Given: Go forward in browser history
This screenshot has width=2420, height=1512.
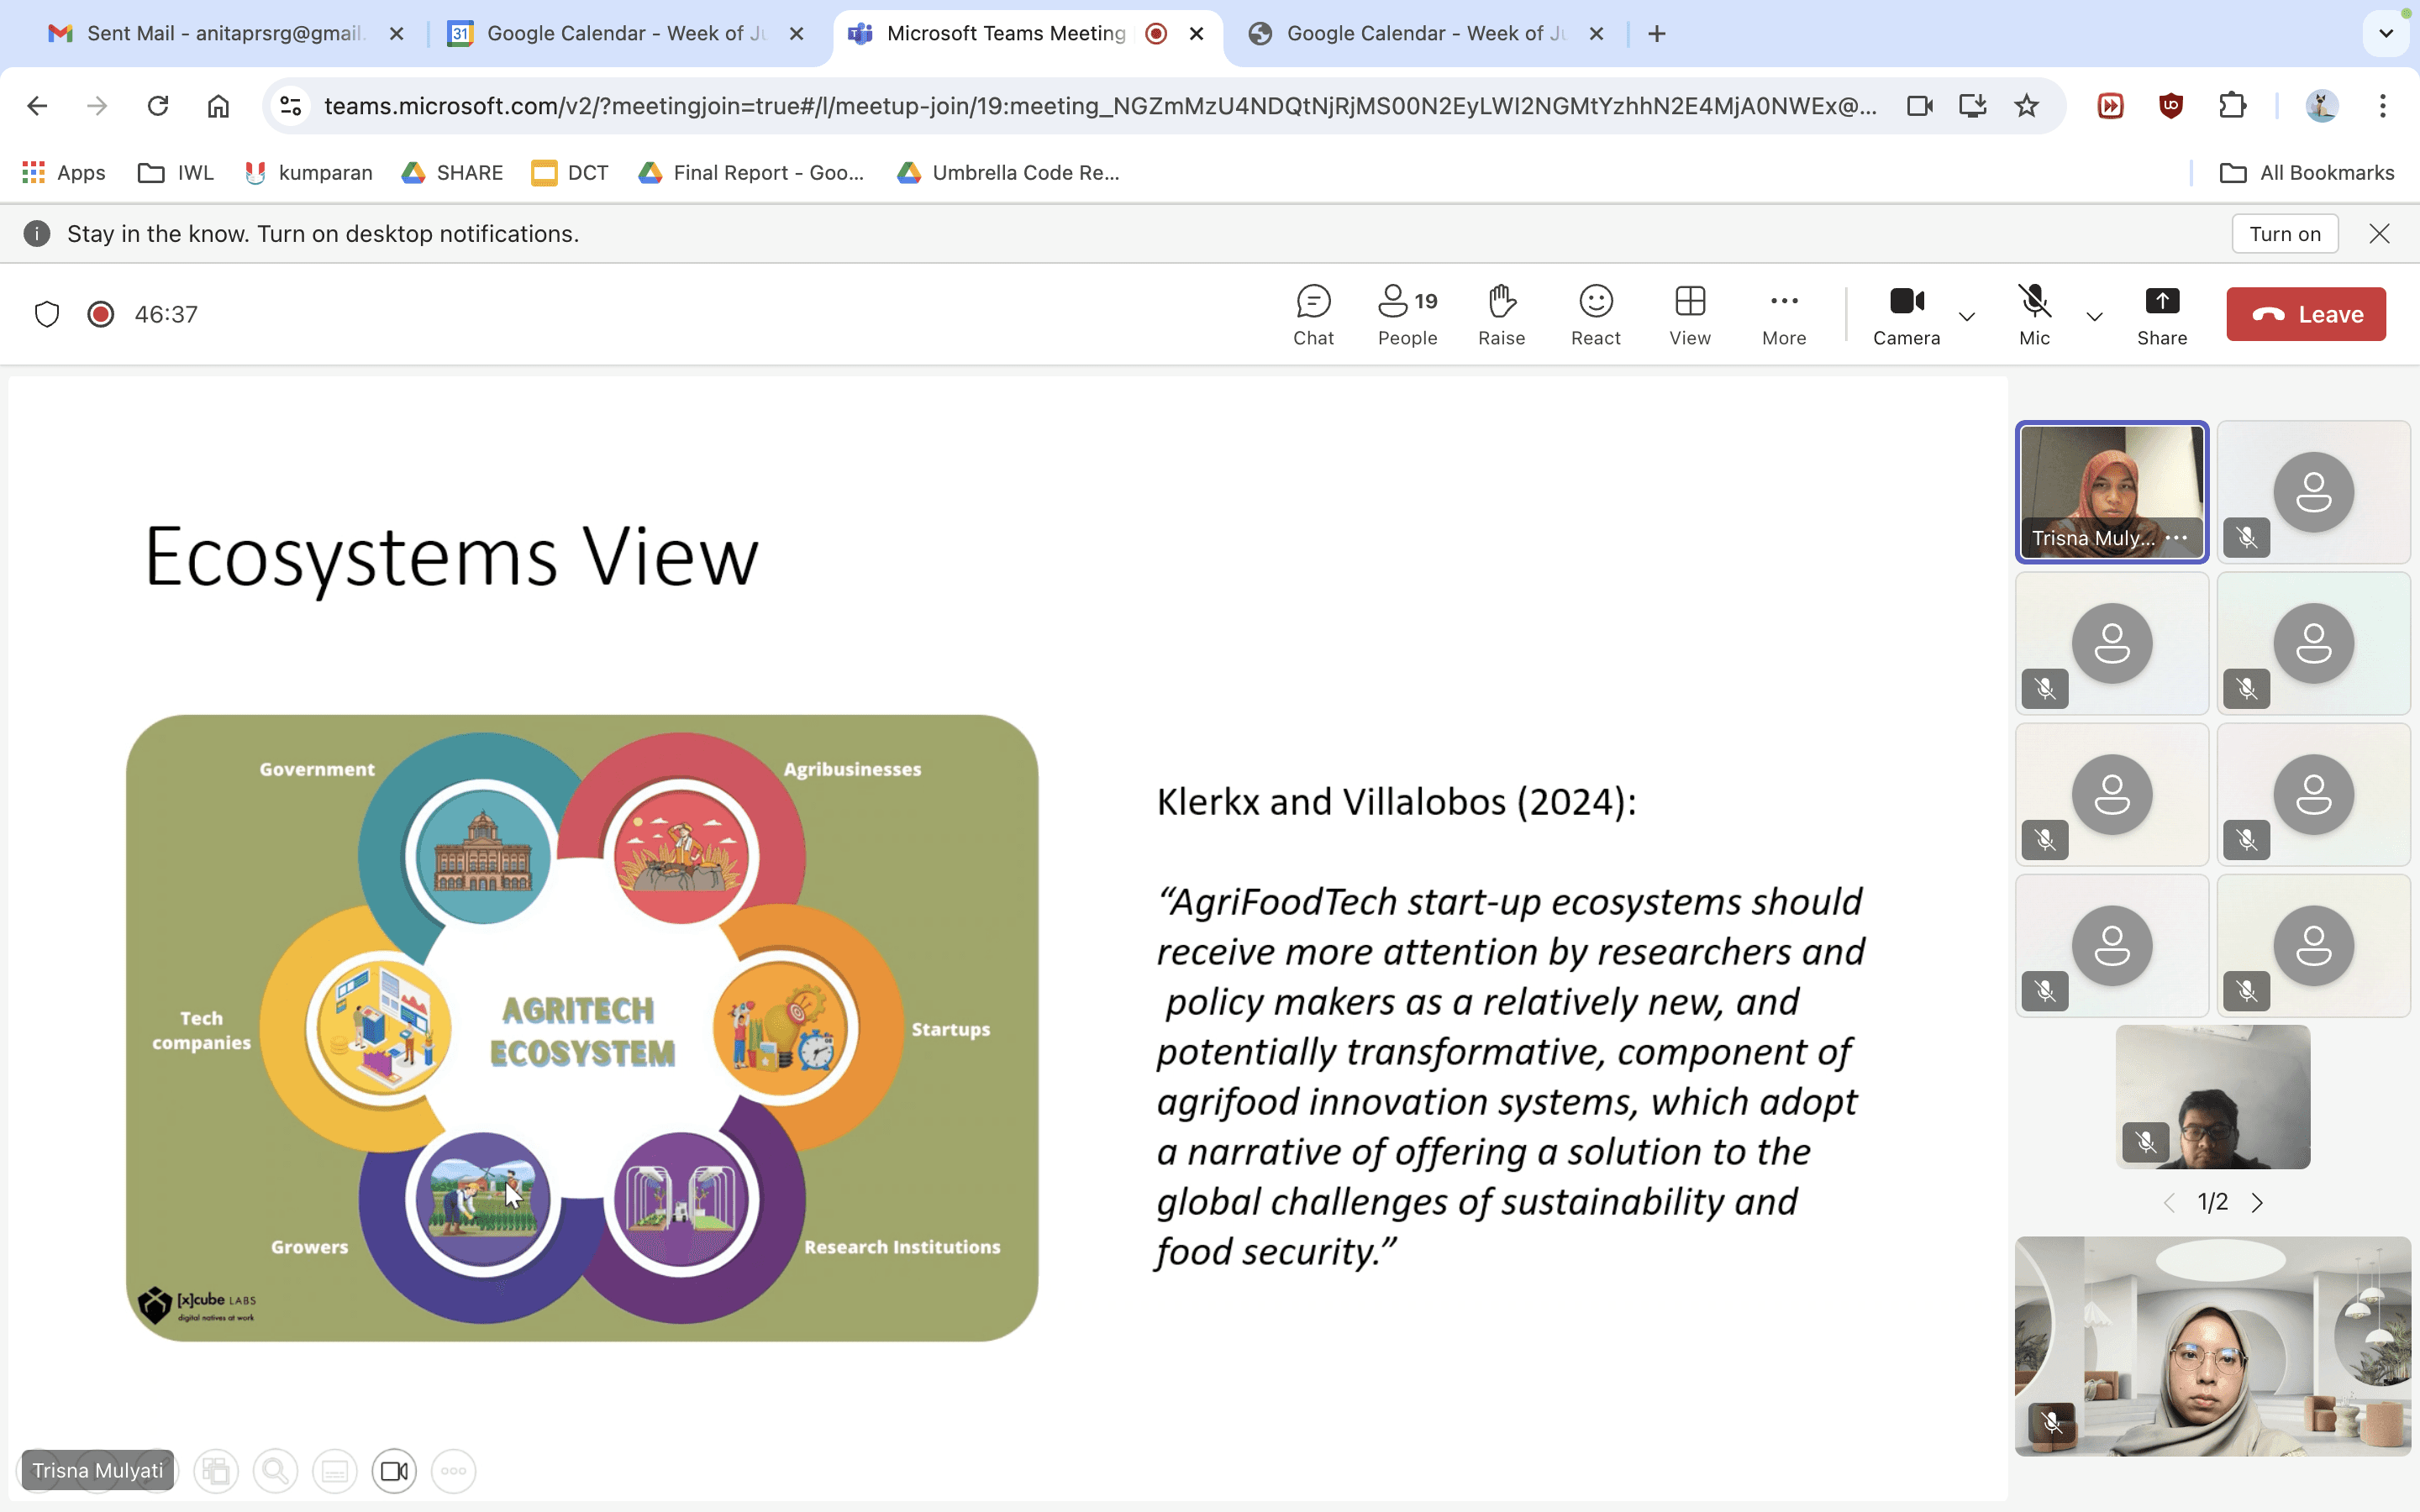Looking at the screenshot, I should pyautogui.click(x=97, y=106).
